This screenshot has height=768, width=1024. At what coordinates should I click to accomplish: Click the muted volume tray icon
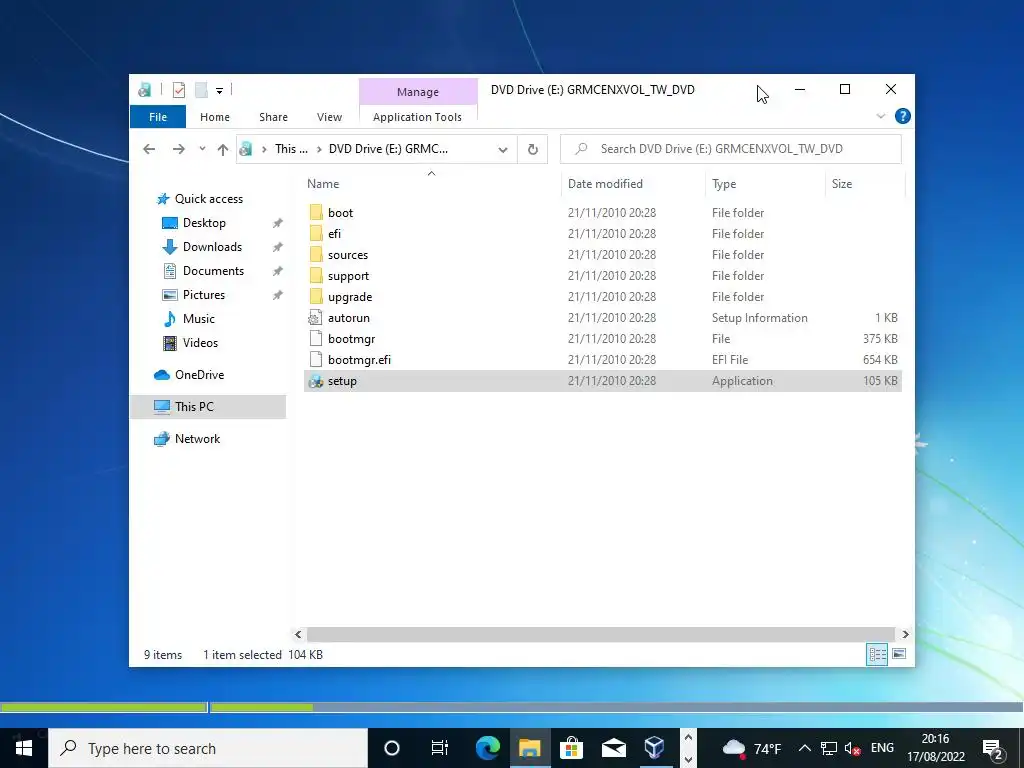coord(852,748)
